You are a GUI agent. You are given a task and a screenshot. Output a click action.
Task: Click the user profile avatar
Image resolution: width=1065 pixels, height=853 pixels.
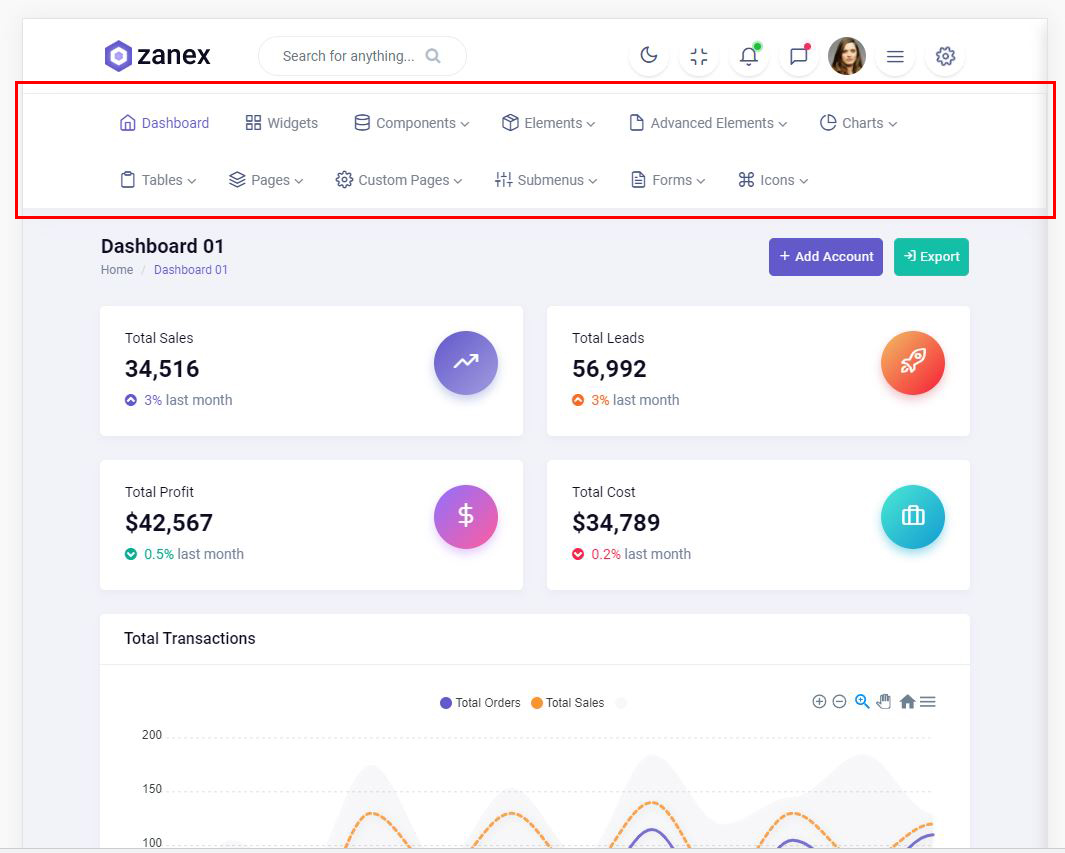(x=847, y=56)
